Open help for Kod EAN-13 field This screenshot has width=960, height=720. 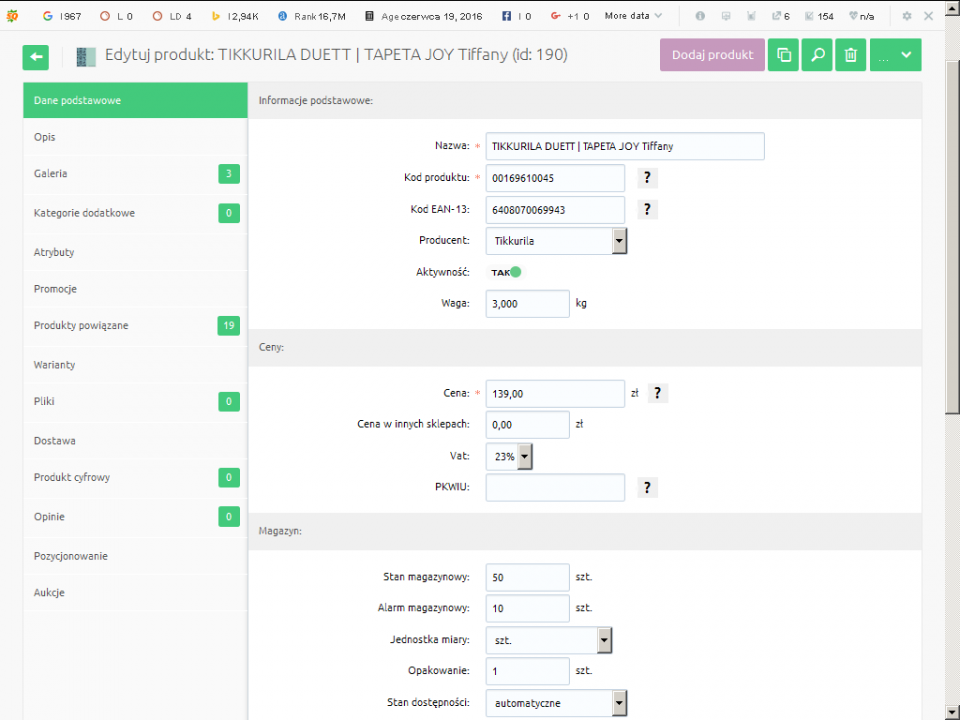click(647, 209)
